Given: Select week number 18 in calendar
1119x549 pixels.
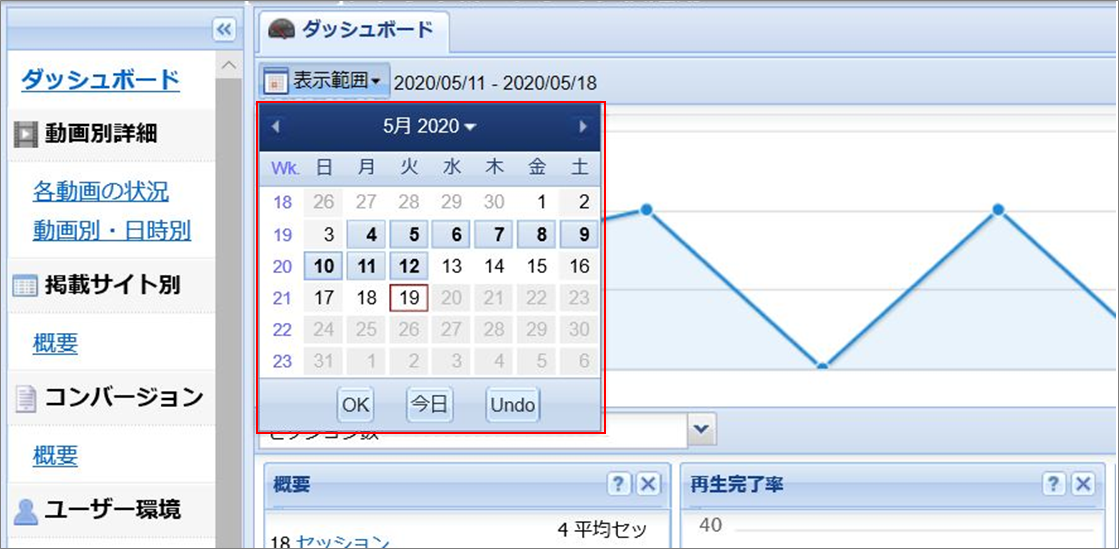Looking at the screenshot, I should 283,202.
